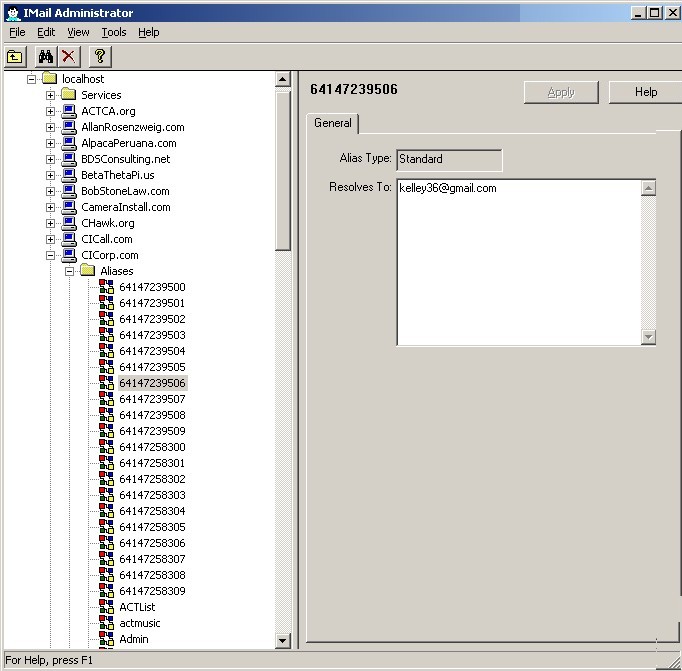Click the alias icon beside actmusic
682x671 pixels.
pos(107,623)
